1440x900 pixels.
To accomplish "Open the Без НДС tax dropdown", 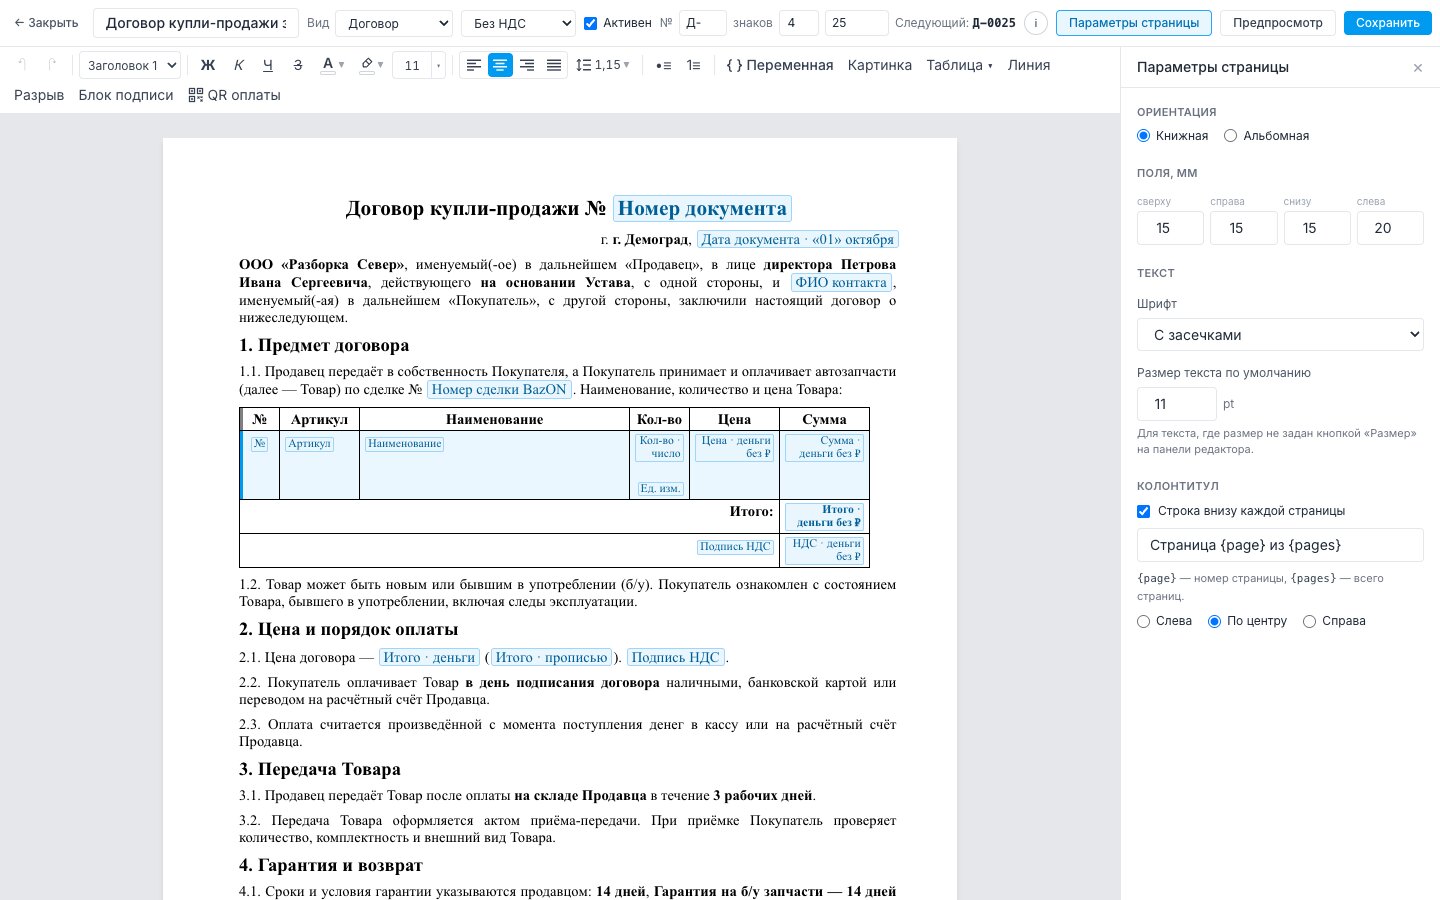I will click(x=518, y=23).
